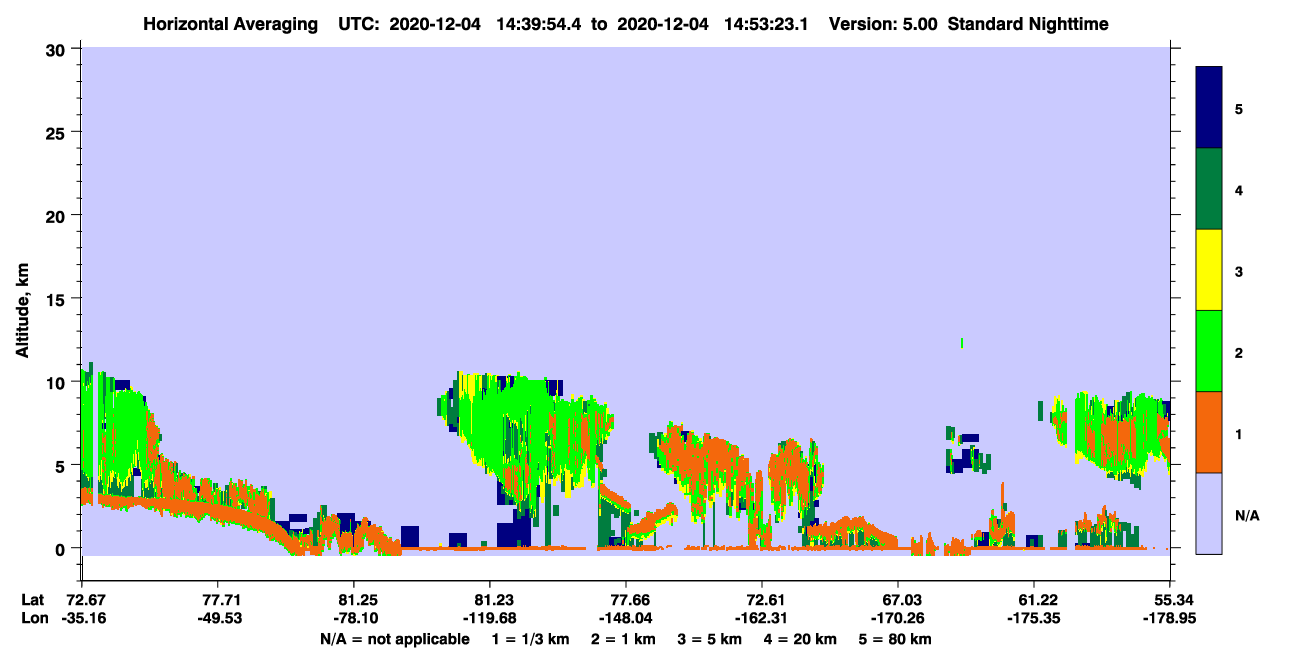Click the 'N/A = not applicable' legend text
1300x667 pixels.
395,639
